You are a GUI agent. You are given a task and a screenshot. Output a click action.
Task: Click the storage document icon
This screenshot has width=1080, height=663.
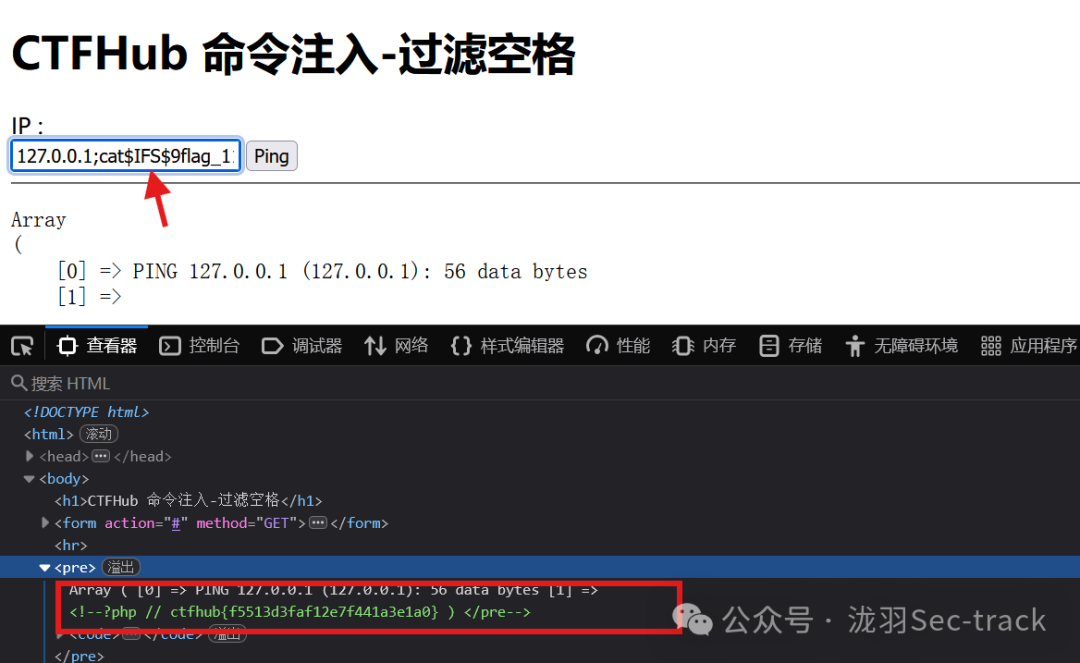(769, 346)
